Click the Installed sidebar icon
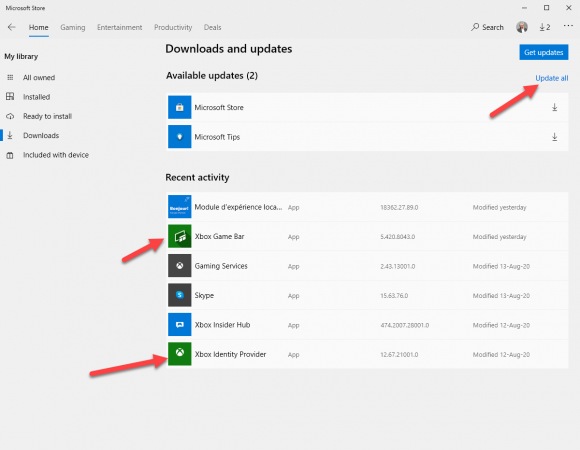Image resolution: width=580 pixels, height=450 pixels. (x=10, y=97)
